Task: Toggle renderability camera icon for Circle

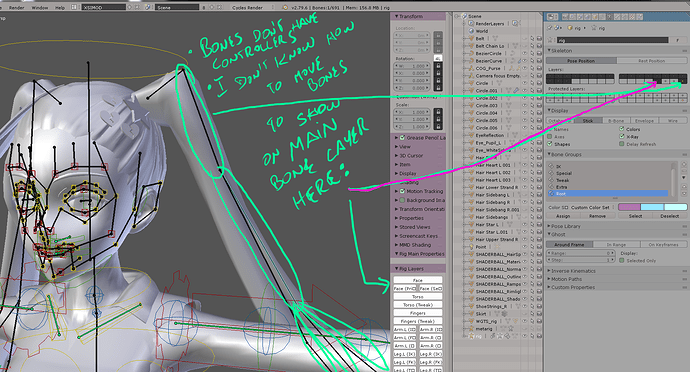Action: click(x=539, y=83)
